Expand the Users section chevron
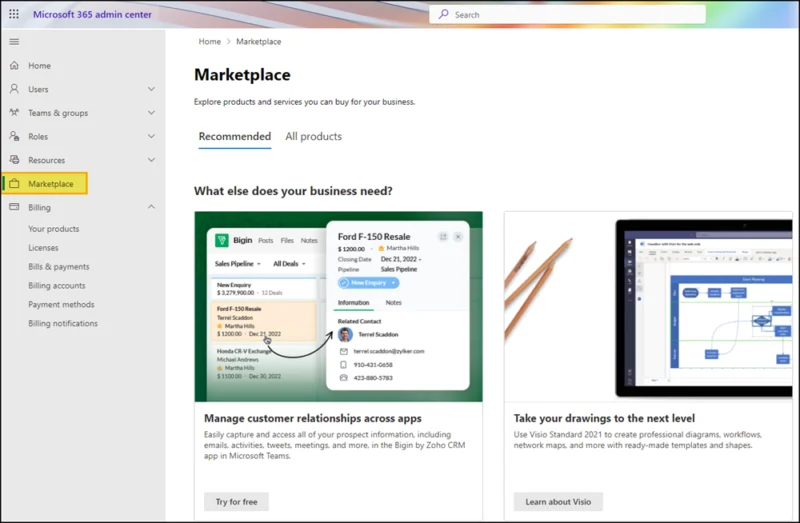The height and width of the screenshot is (523, 800). click(x=152, y=89)
